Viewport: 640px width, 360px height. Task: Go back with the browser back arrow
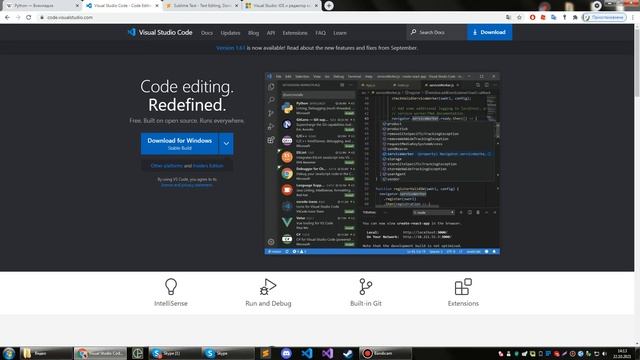pyautogui.click(x=7, y=18)
